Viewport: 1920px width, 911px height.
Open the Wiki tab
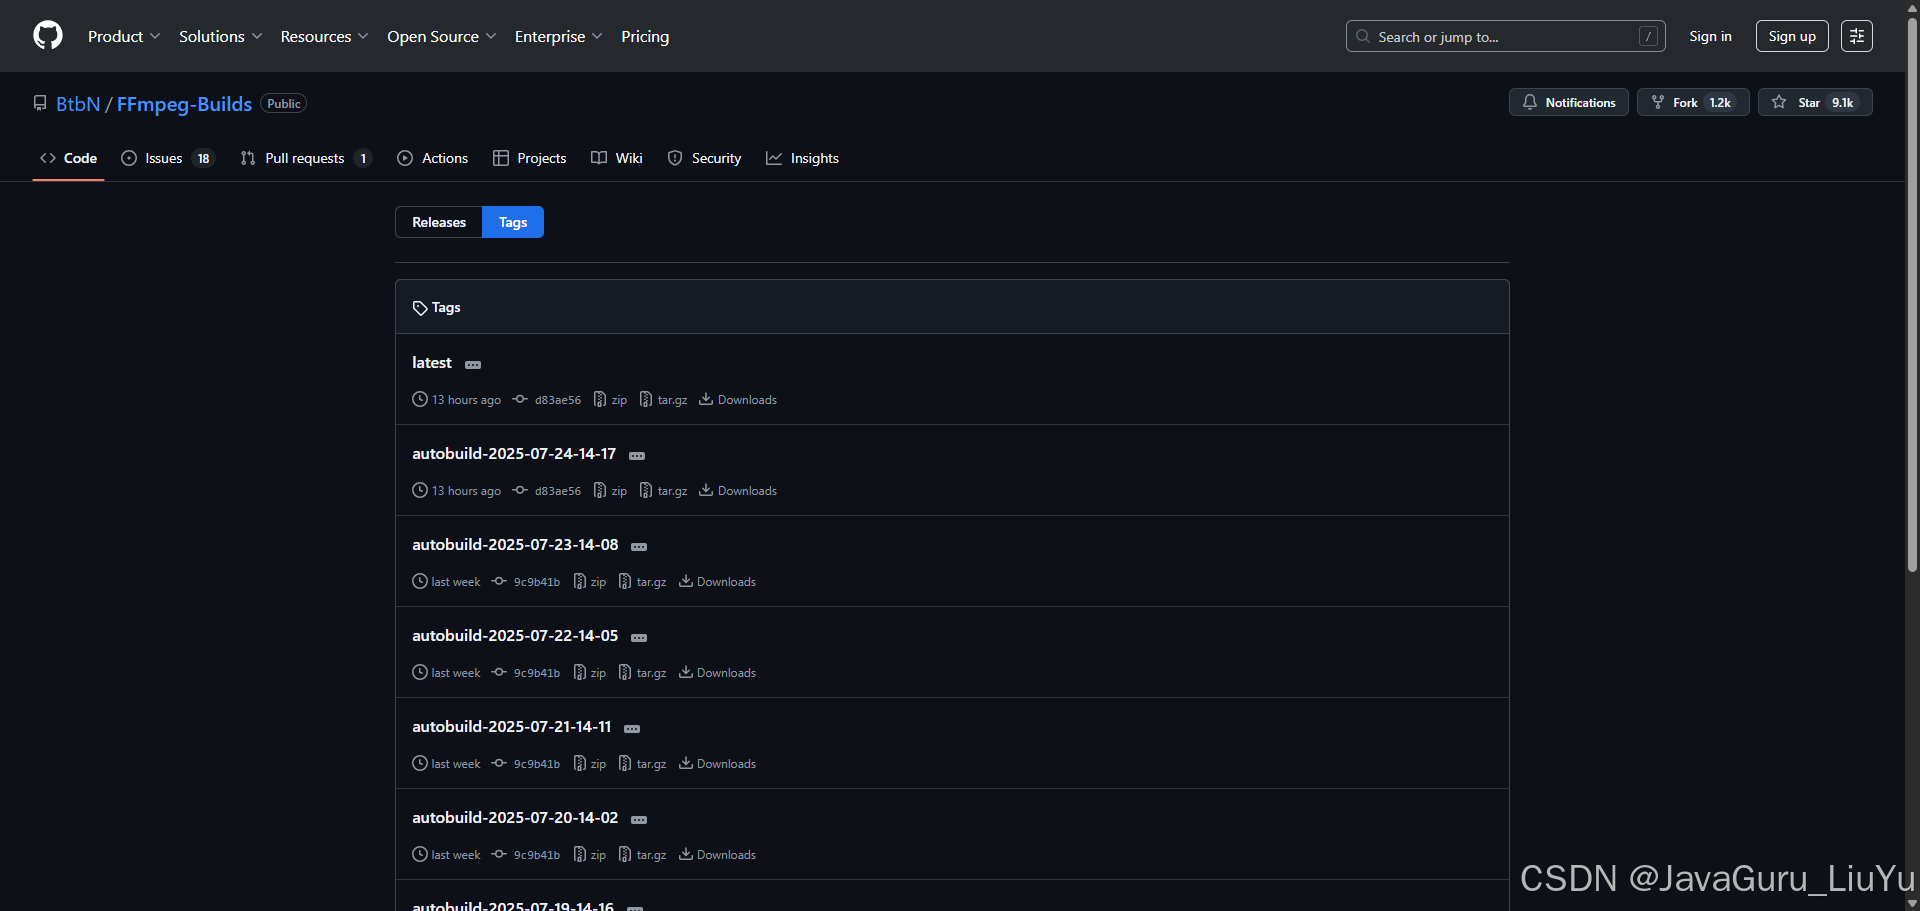pyautogui.click(x=617, y=158)
